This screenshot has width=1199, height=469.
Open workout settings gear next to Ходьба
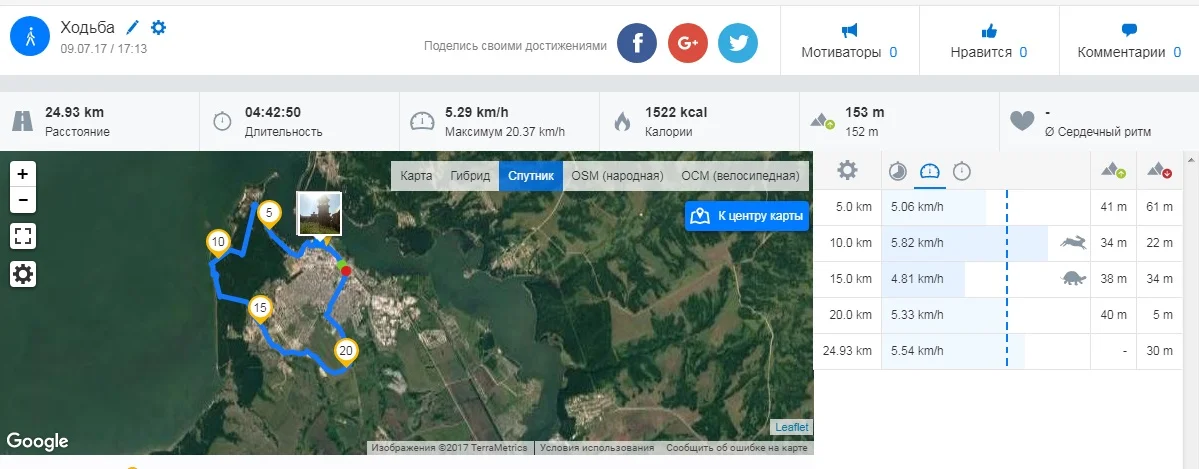[x=158, y=28]
